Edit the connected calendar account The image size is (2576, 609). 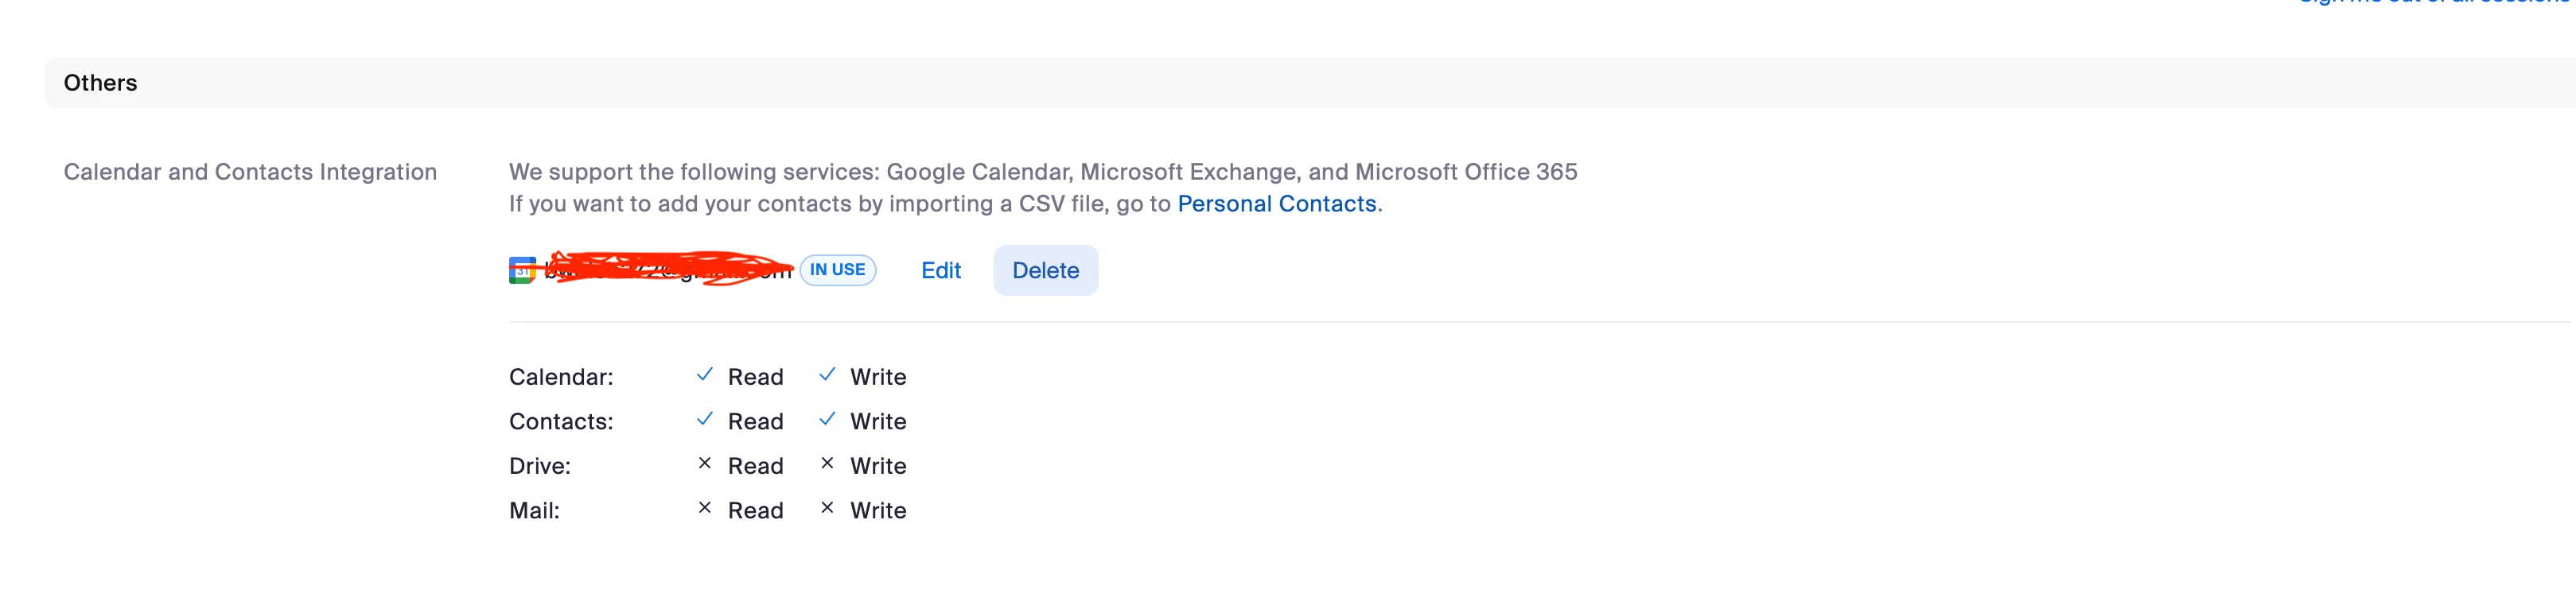940,271
